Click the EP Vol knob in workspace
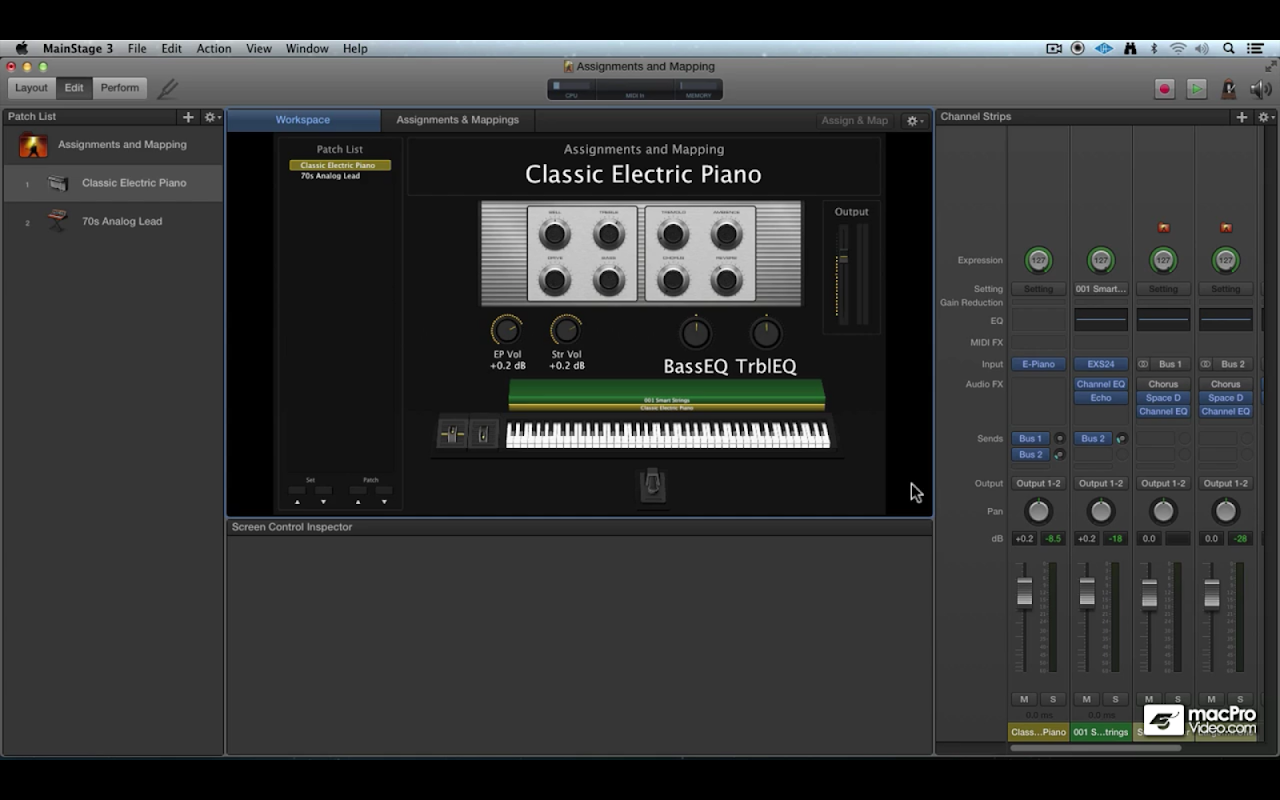1280x800 pixels. tap(506, 330)
